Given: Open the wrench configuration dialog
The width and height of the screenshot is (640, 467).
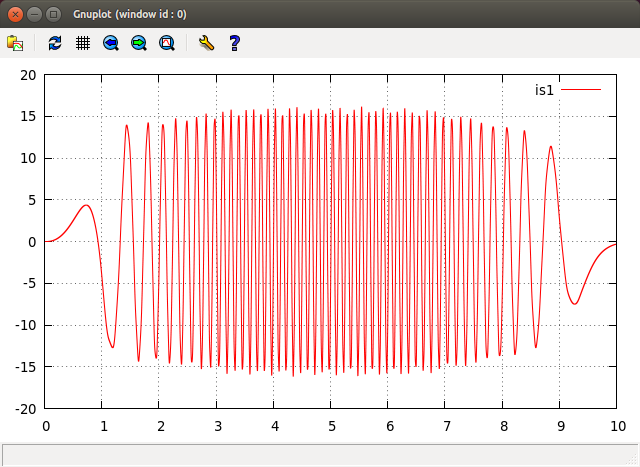Looking at the screenshot, I should (x=207, y=43).
